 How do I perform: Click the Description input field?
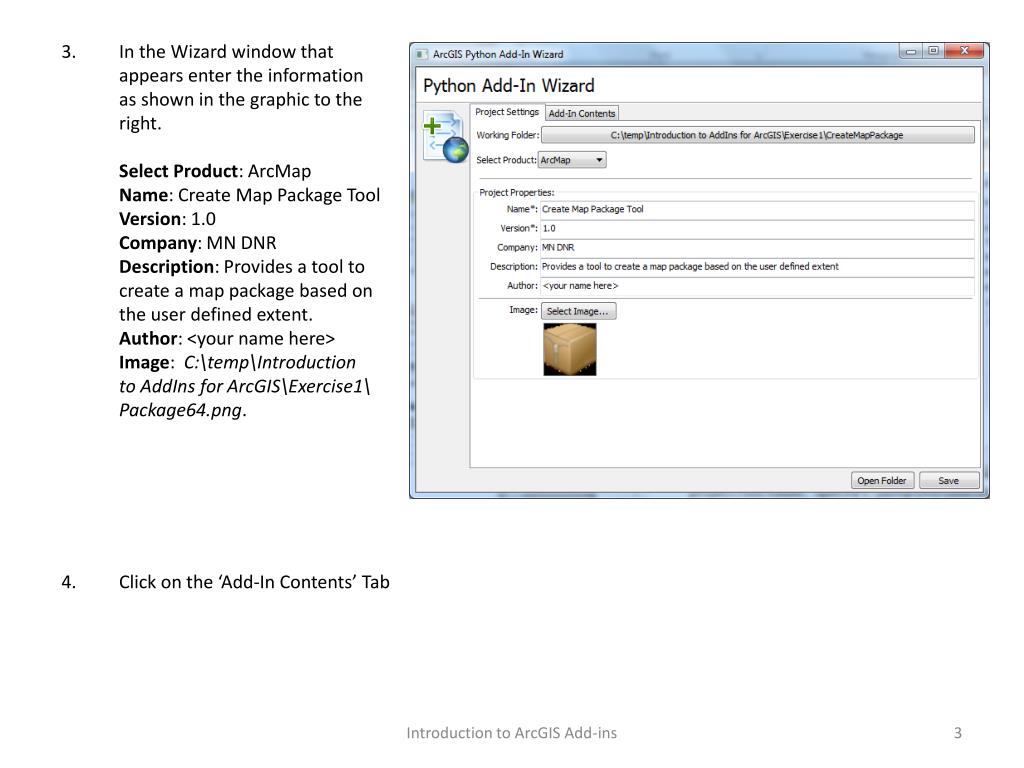pyautogui.click(x=758, y=266)
